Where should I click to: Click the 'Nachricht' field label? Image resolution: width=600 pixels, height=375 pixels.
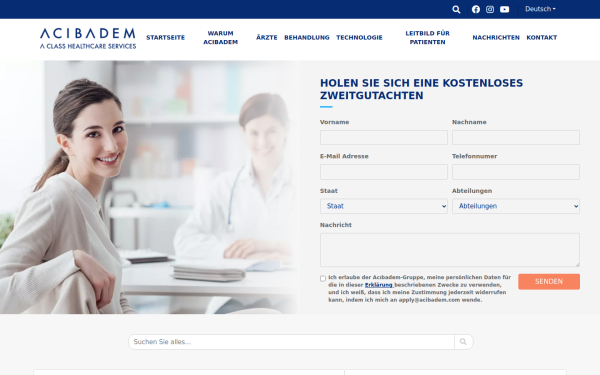pos(336,225)
